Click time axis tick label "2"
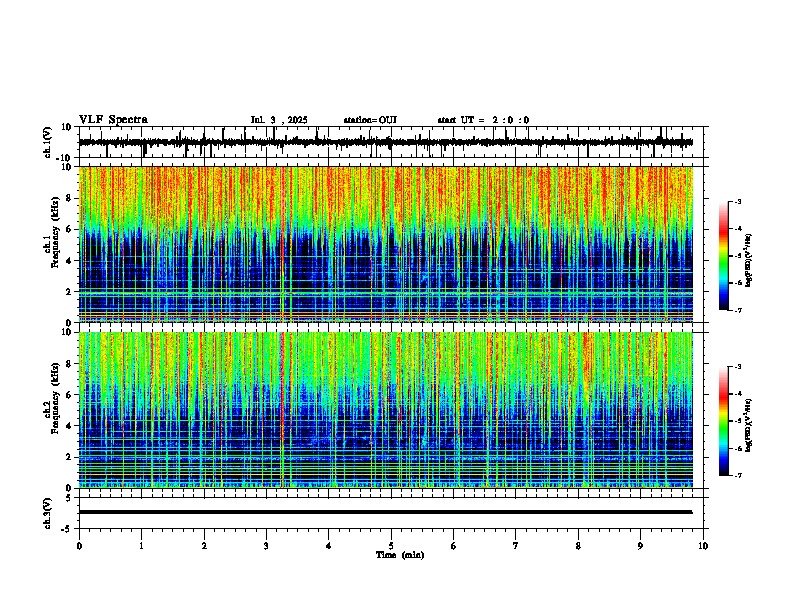Image resolution: width=792 pixels, height=612 pixels. pyautogui.click(x=204, y=546)
